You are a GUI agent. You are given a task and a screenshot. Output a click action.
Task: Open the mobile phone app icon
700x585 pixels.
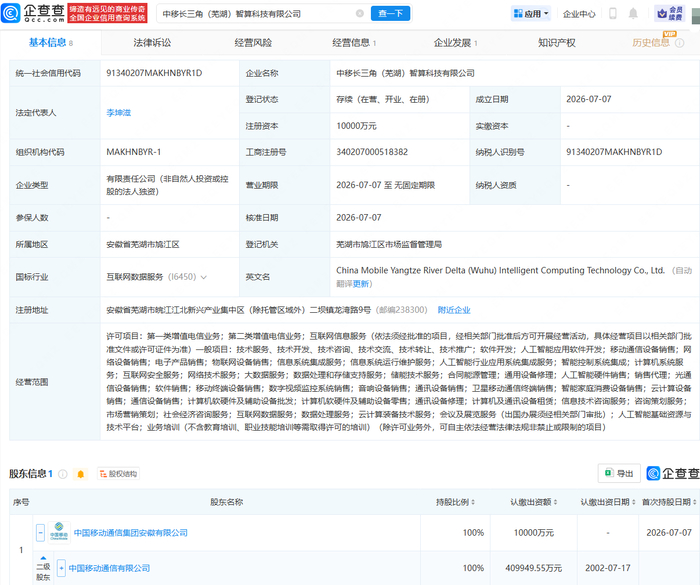tap(613, 13)
